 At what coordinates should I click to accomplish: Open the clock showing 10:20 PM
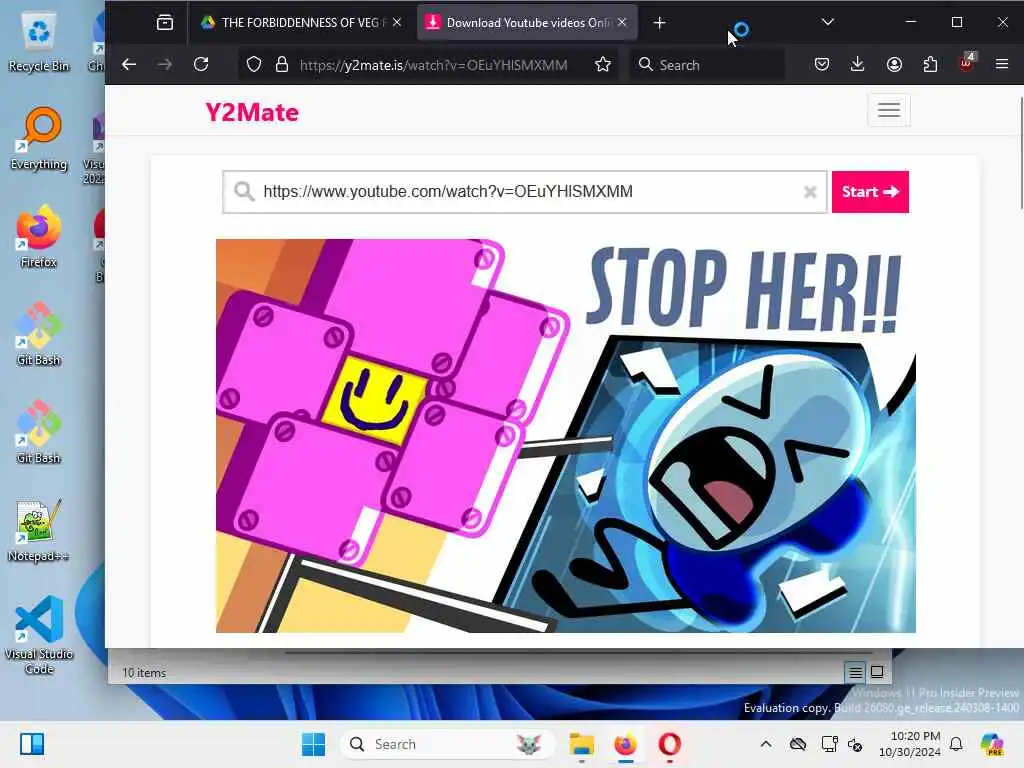pyautogui.click(x=910, y=744)
